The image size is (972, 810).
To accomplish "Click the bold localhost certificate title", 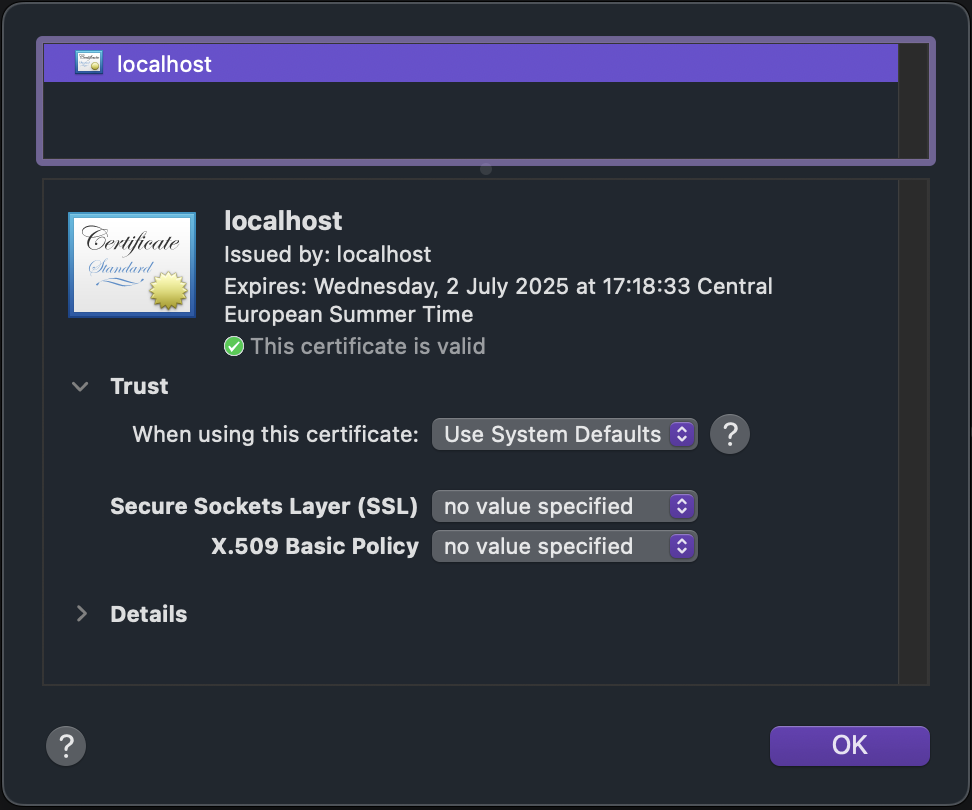I will (x=283, y=221).
